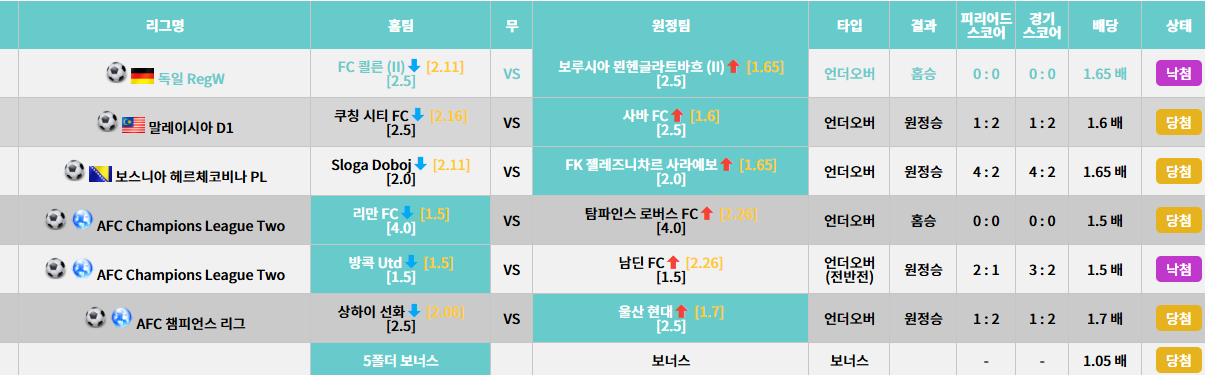This screenshot has width=1205, height=375.
Task: Click the German flag icon beside 독일 RegW
Action: (142, 74)
